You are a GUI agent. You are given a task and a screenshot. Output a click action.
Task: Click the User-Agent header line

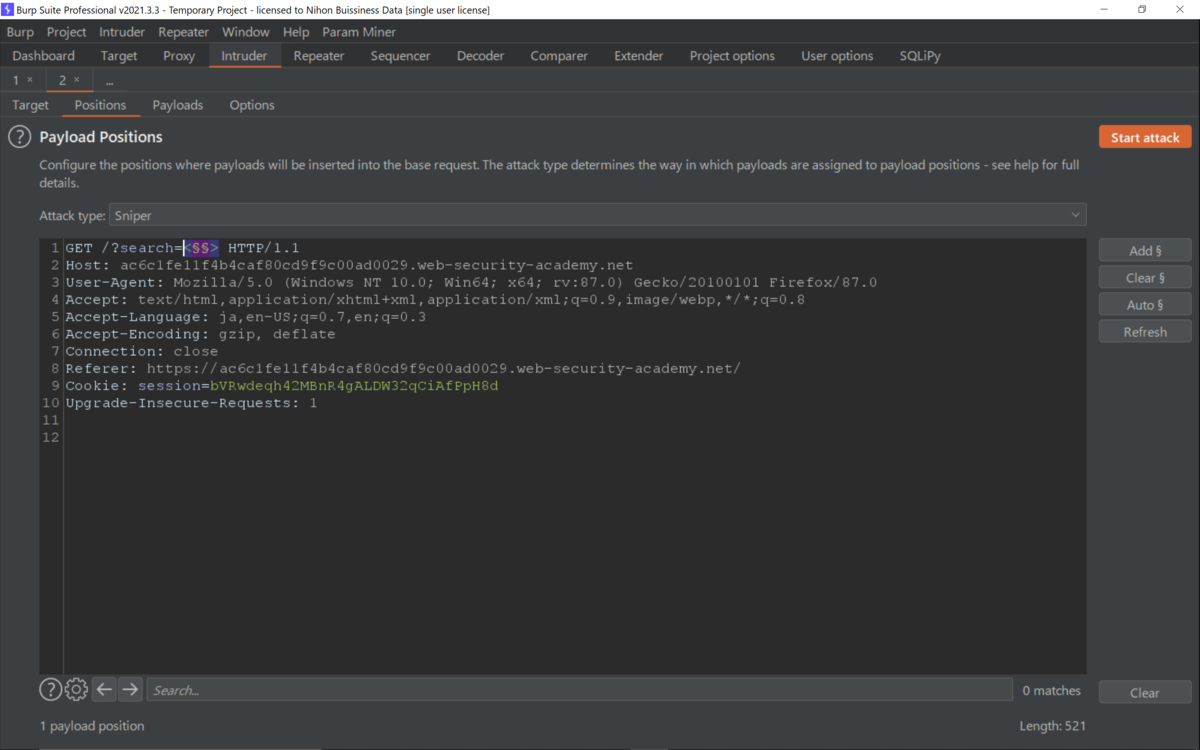pos(471,282)
